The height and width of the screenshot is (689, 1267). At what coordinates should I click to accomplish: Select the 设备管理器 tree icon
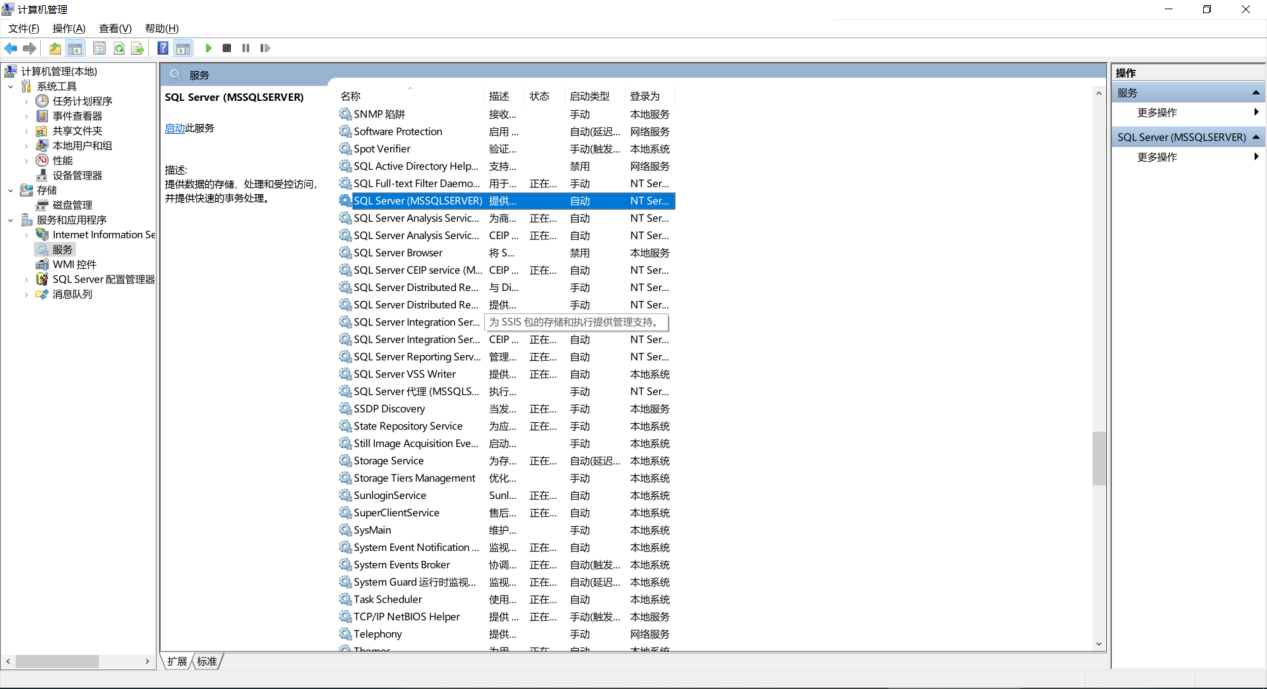[42, 175]
